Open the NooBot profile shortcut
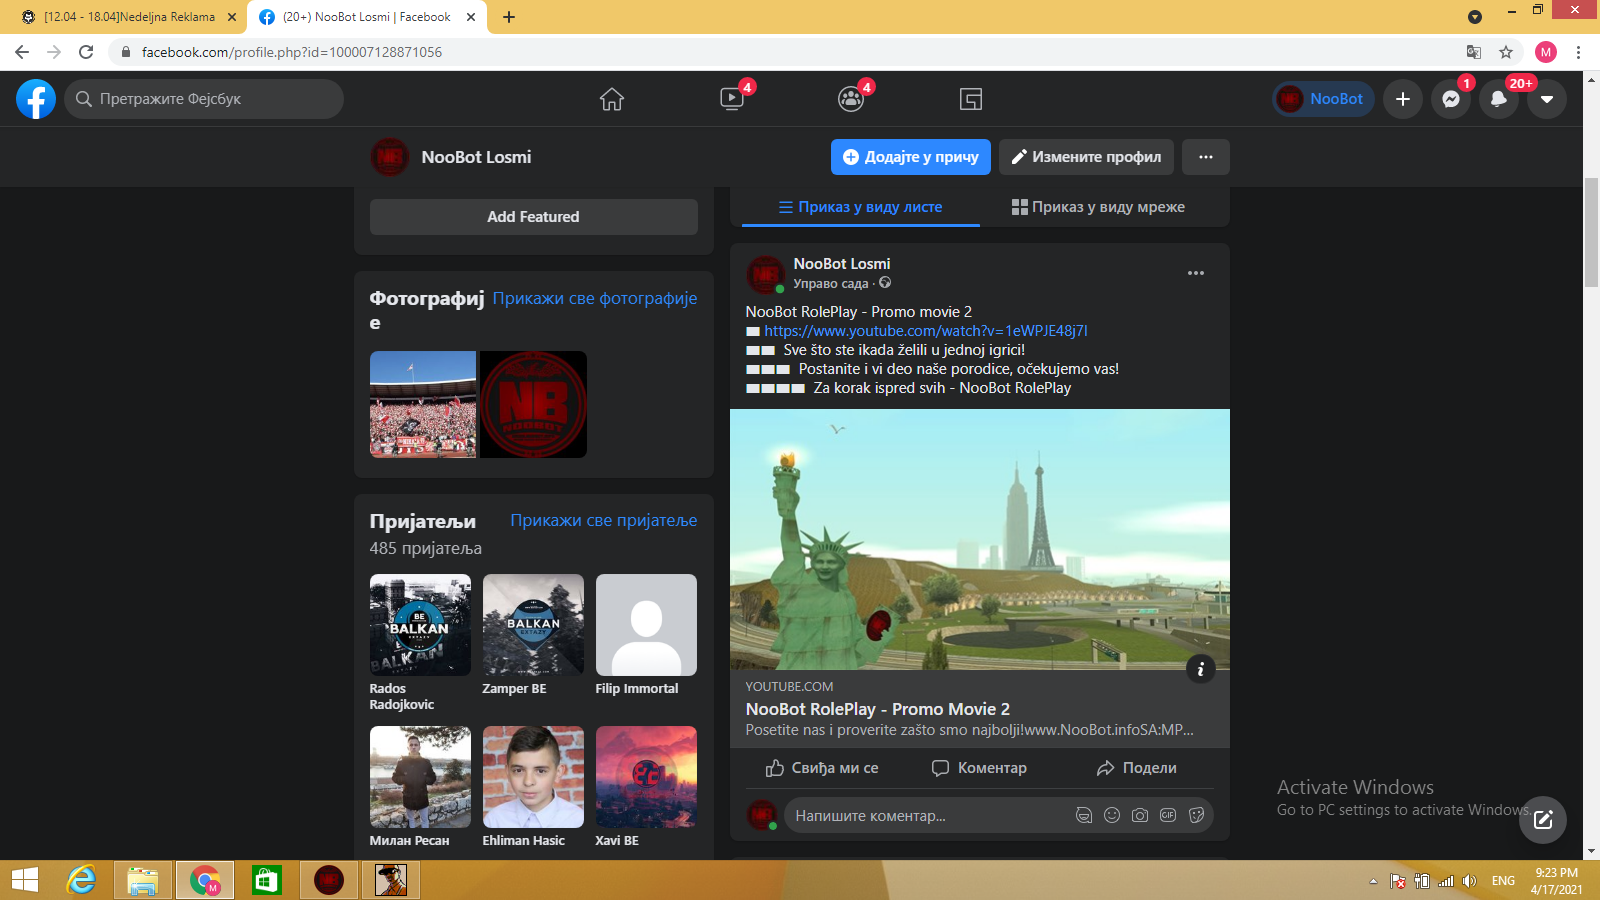 1323,99
